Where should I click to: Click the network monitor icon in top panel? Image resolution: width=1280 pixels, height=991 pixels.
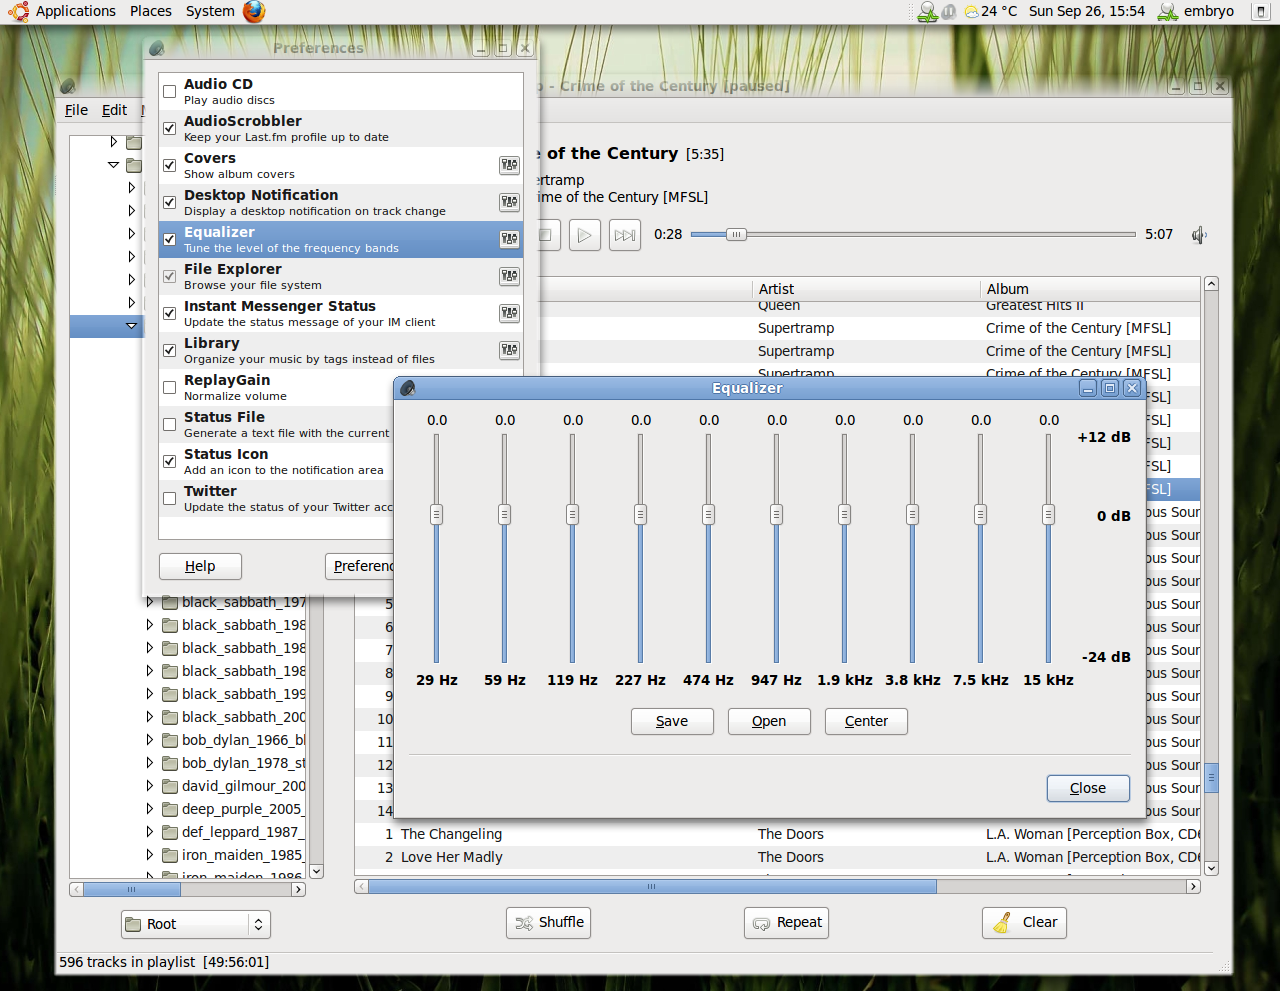(927, 11)
